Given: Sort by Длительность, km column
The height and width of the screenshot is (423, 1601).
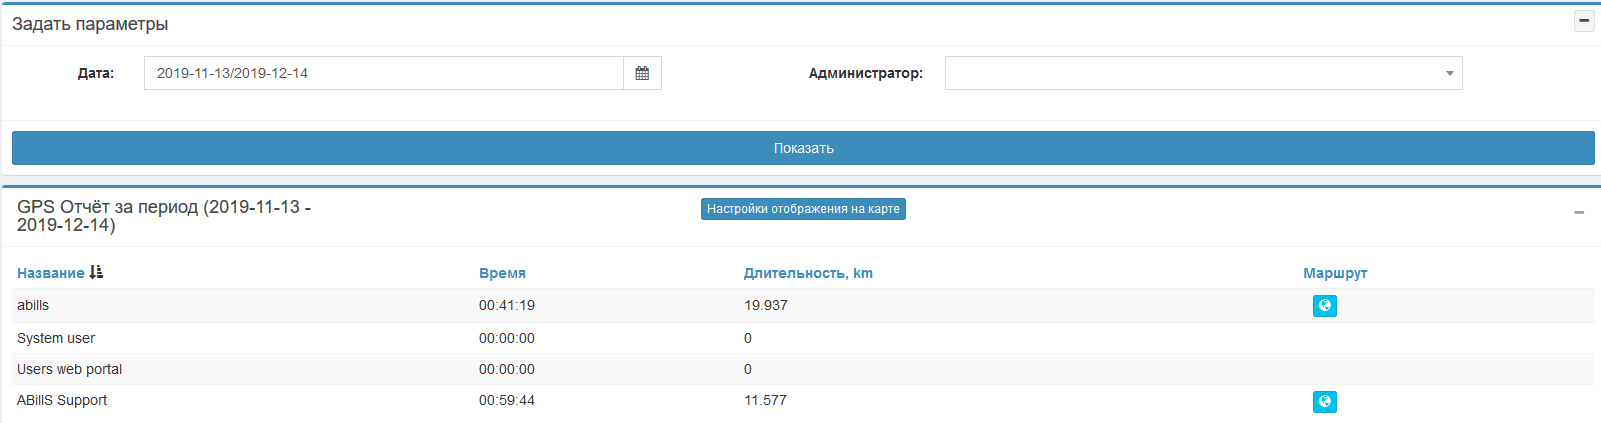Looking at the screenshot, I should [808, 273].
